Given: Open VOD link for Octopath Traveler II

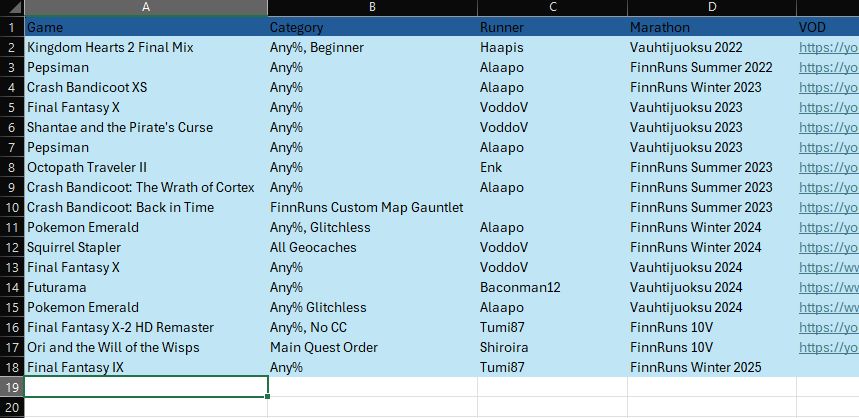Looking at the screenshot, I should point(828,168).
